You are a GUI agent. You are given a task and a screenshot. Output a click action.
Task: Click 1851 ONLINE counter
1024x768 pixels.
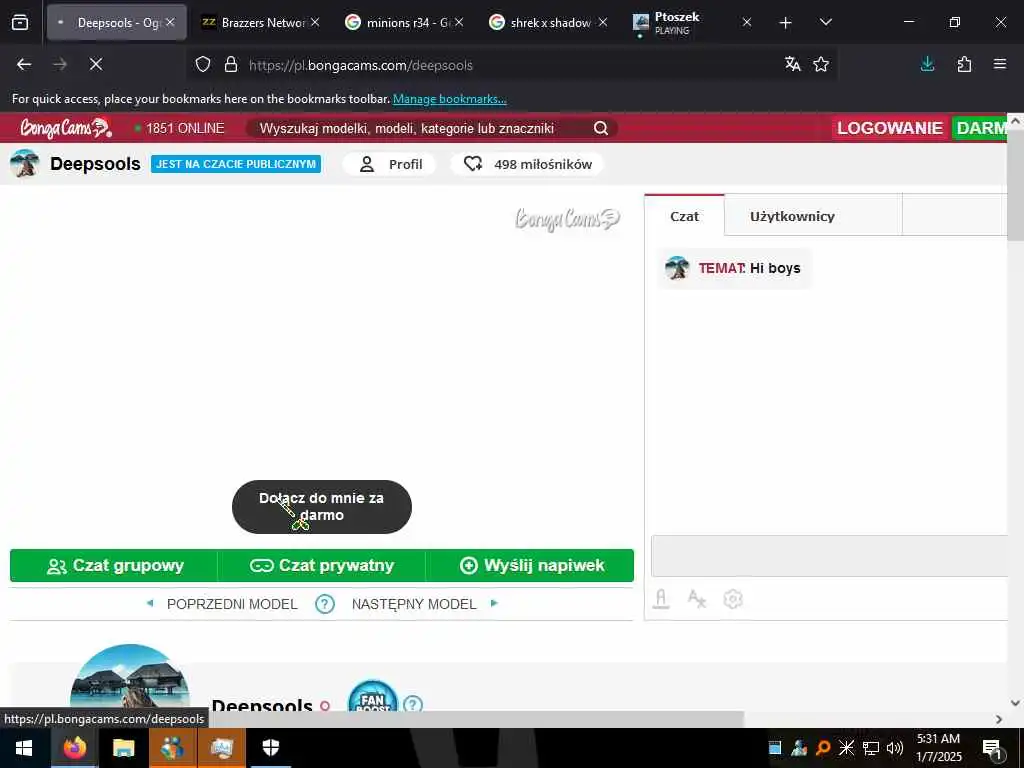pyautogui.click(x=179, y=128)
